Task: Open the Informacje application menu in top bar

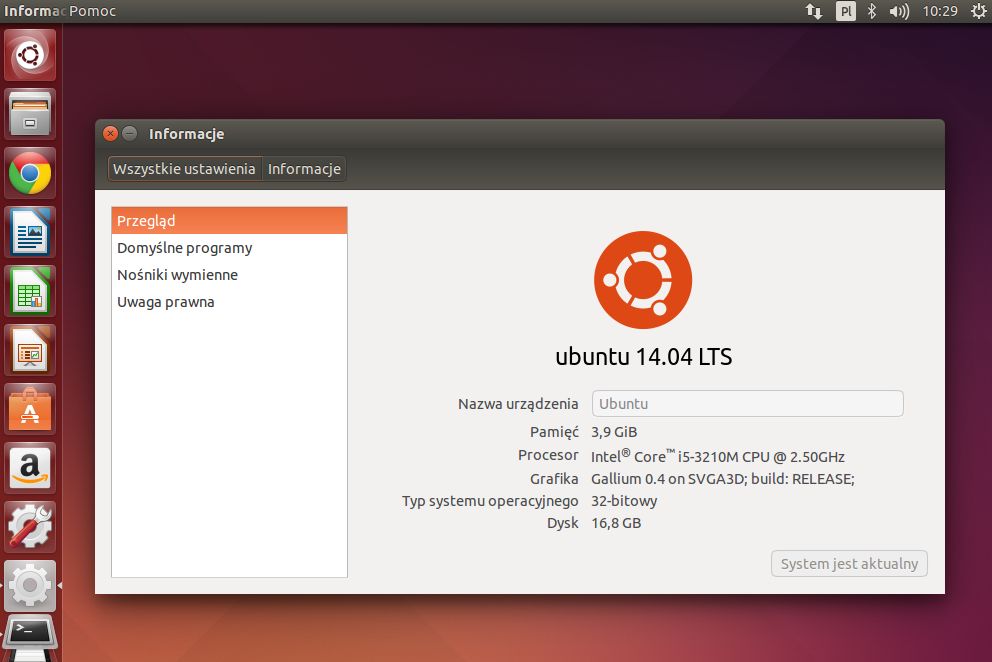Action: point(34,11)
